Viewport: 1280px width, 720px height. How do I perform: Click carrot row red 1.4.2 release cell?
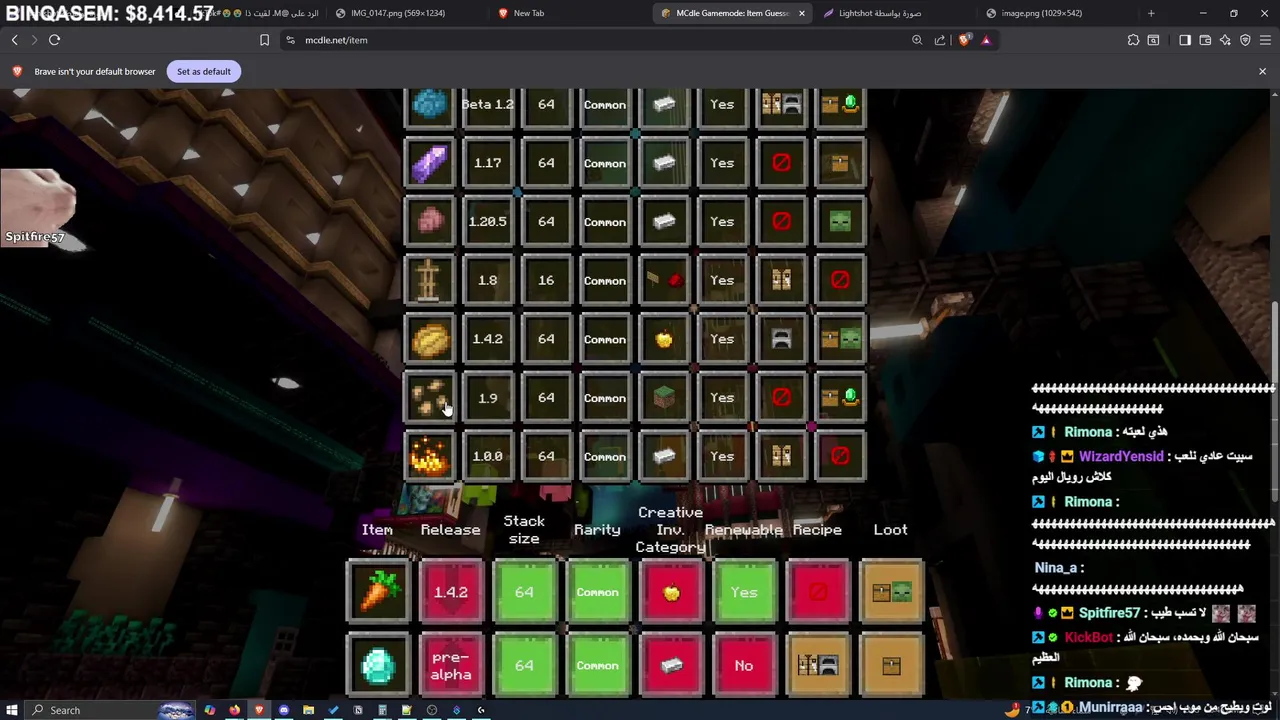tap(451, 592)
